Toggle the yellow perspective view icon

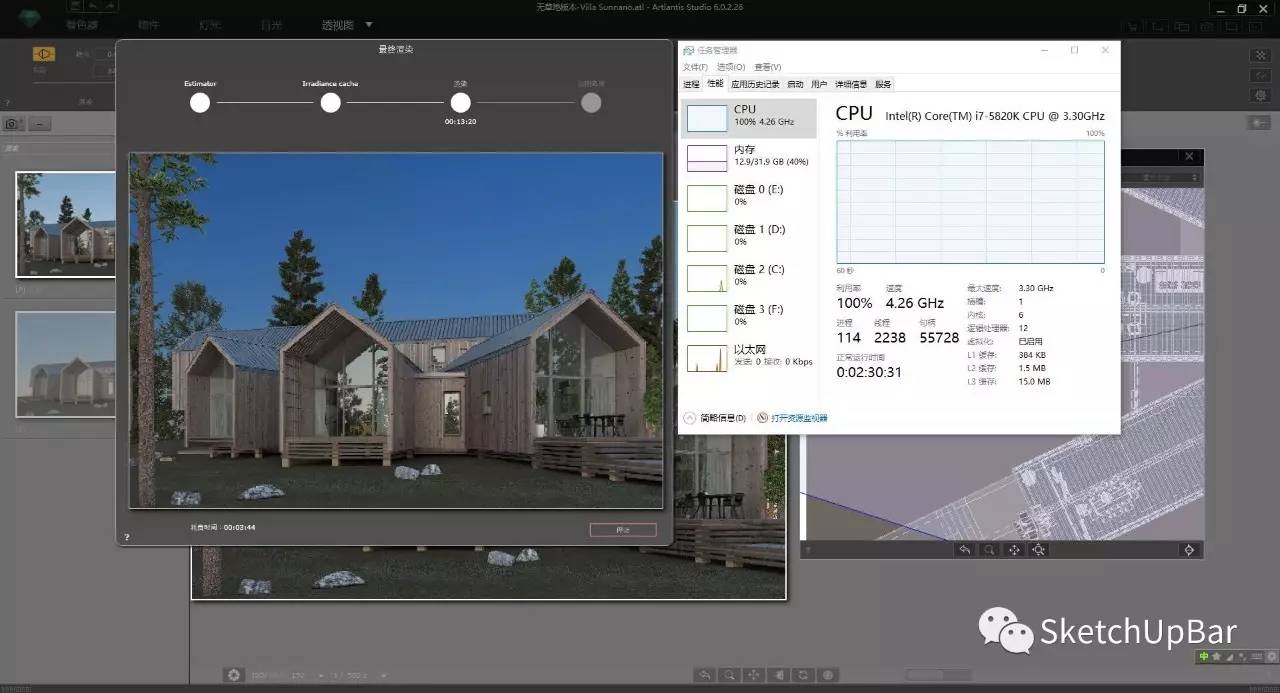point(44,54)
